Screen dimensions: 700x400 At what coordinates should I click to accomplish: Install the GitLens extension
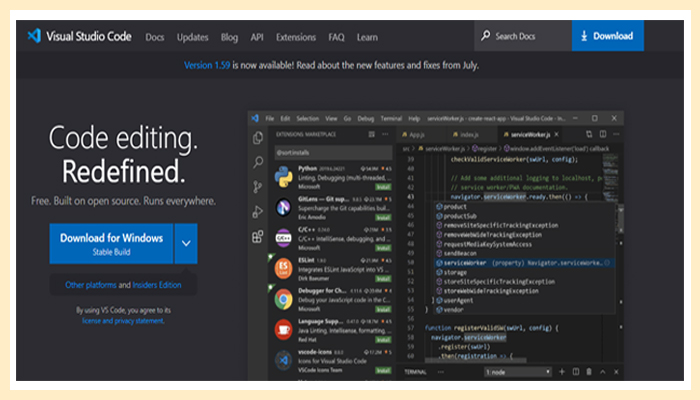pos(383,217)
